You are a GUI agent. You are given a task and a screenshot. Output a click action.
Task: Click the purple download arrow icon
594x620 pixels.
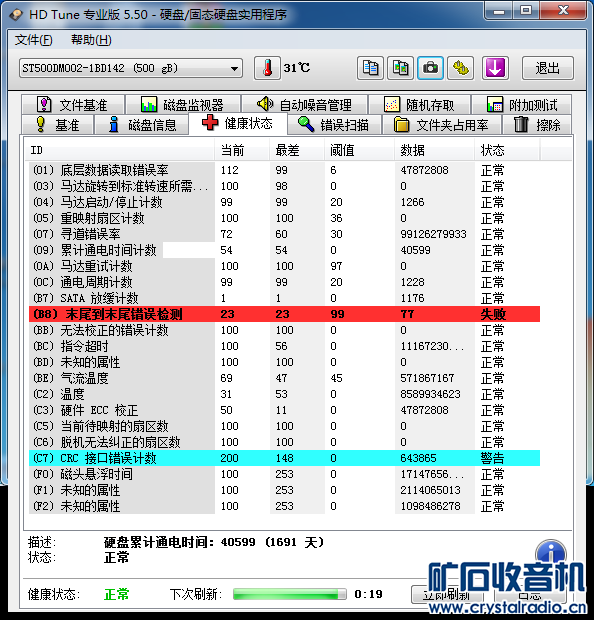tap(495, 68)
